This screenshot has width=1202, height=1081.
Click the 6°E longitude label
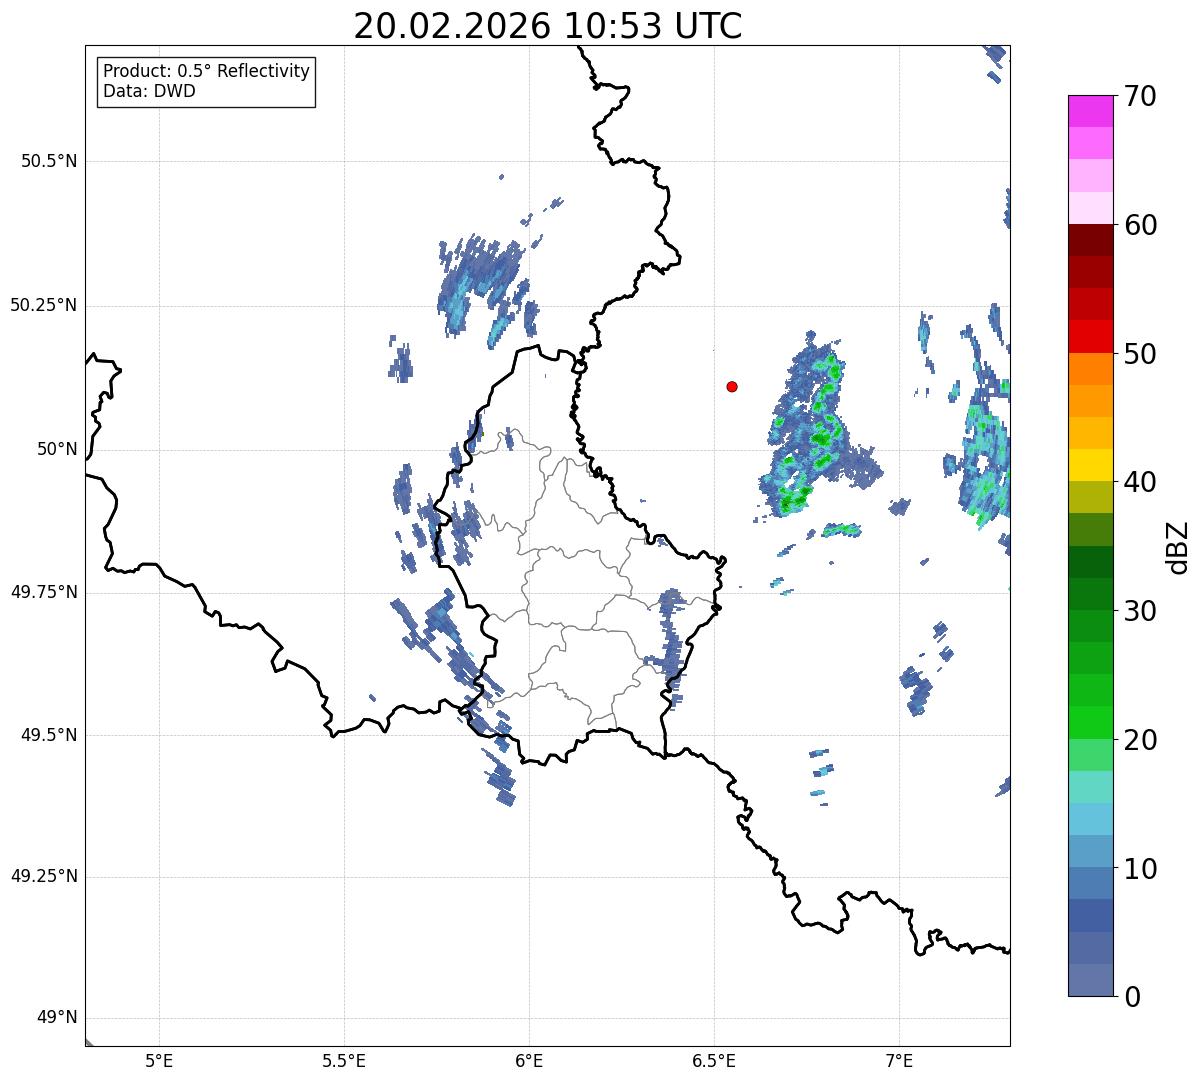pyautogui.click(x=529, y=1060)
